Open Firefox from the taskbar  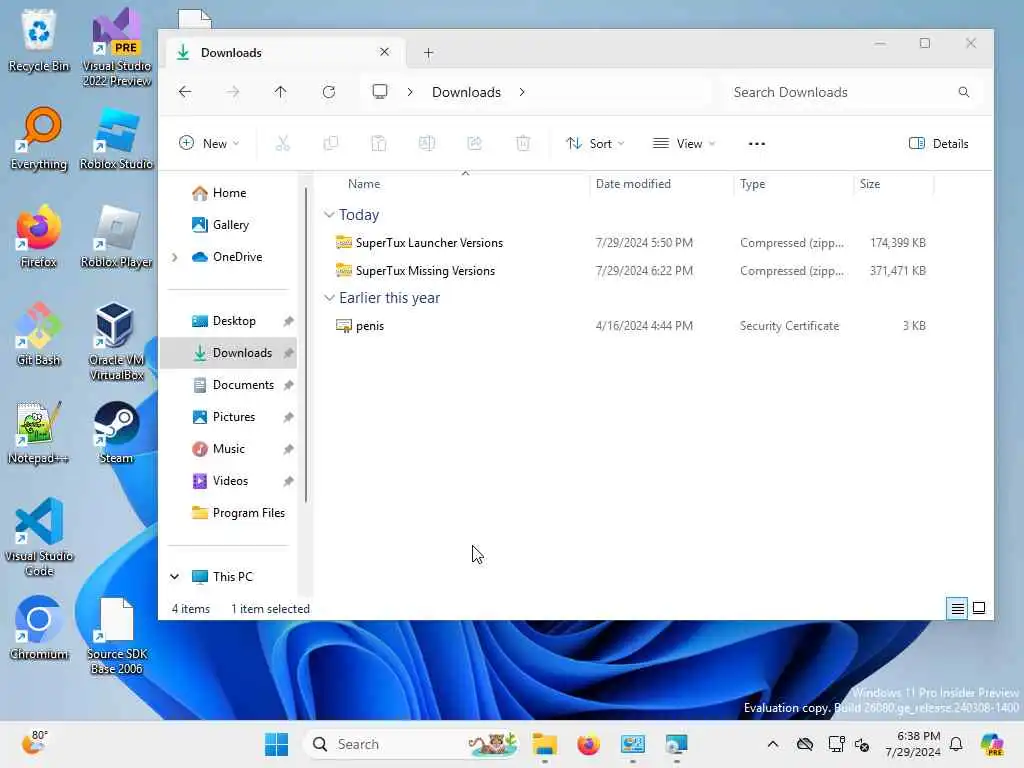(x=588, y=744)
